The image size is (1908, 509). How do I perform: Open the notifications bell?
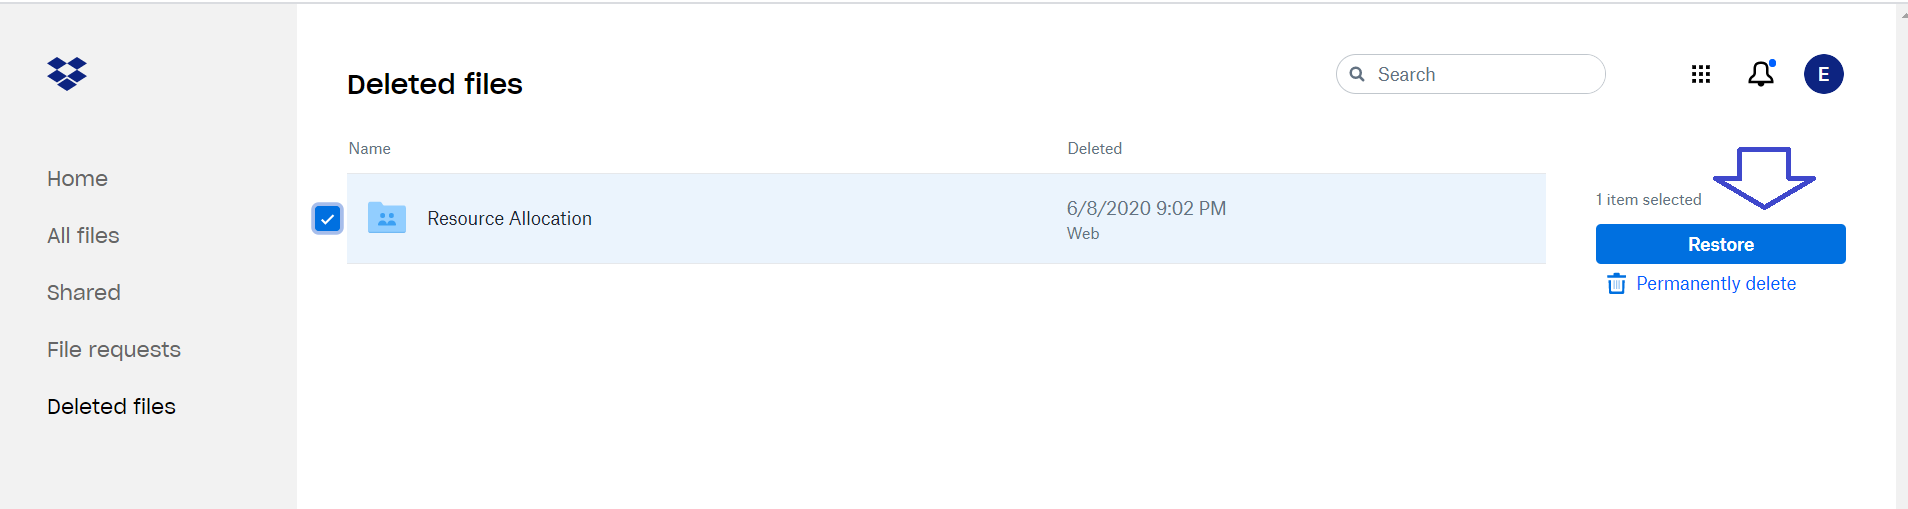coord(1761,73)
